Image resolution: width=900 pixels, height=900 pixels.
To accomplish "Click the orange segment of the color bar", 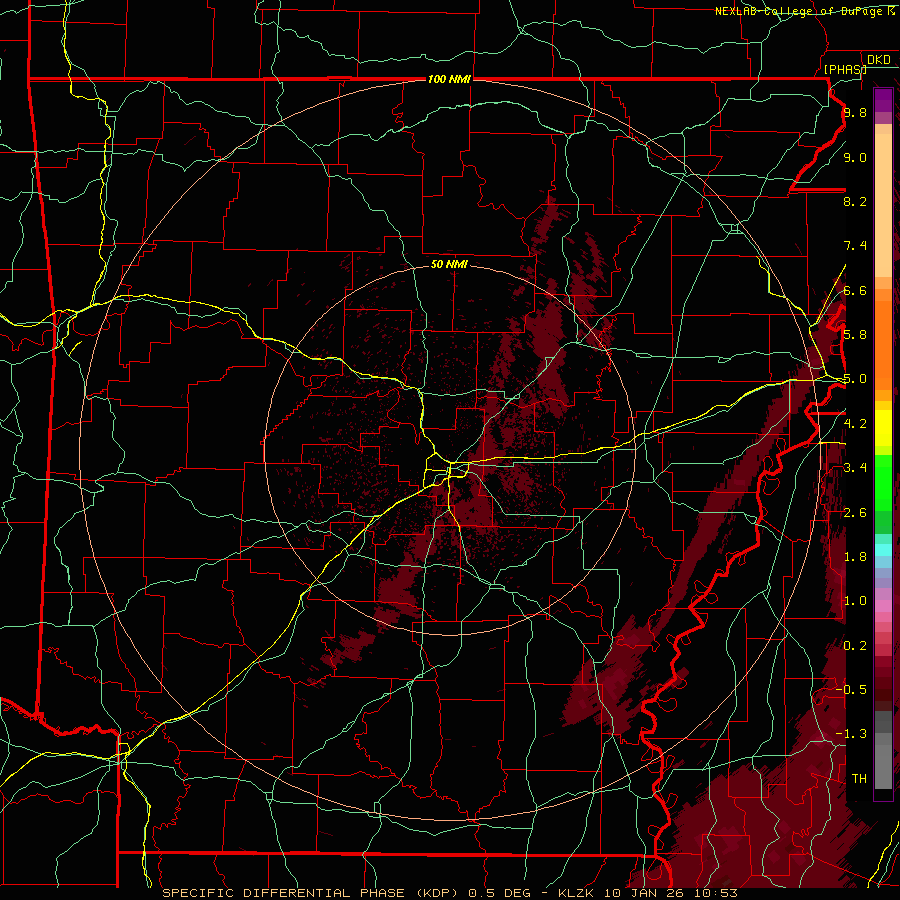I will pos(883,339).
